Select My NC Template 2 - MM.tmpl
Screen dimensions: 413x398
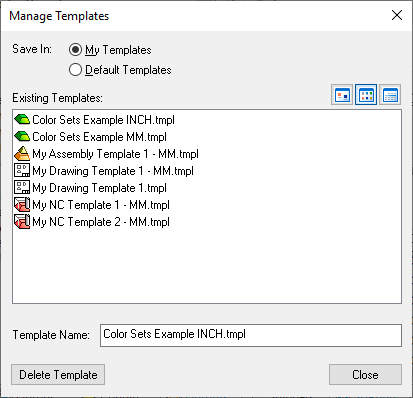(101, 222)
